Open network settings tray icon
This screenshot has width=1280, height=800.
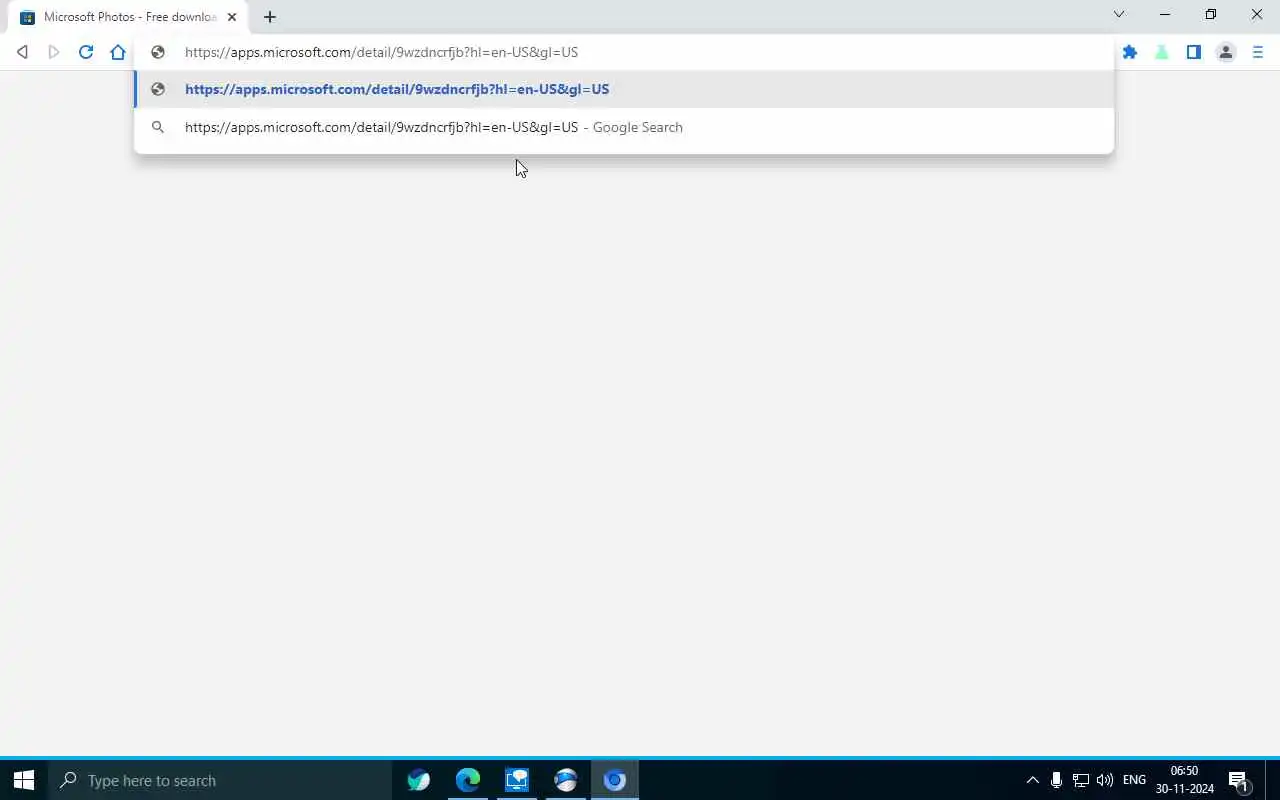pos(1081,780)
